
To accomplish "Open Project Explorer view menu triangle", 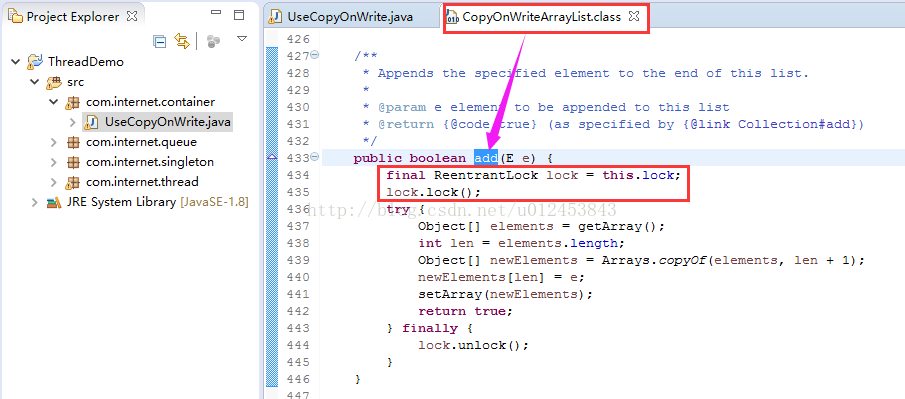I will click(242, 39).
